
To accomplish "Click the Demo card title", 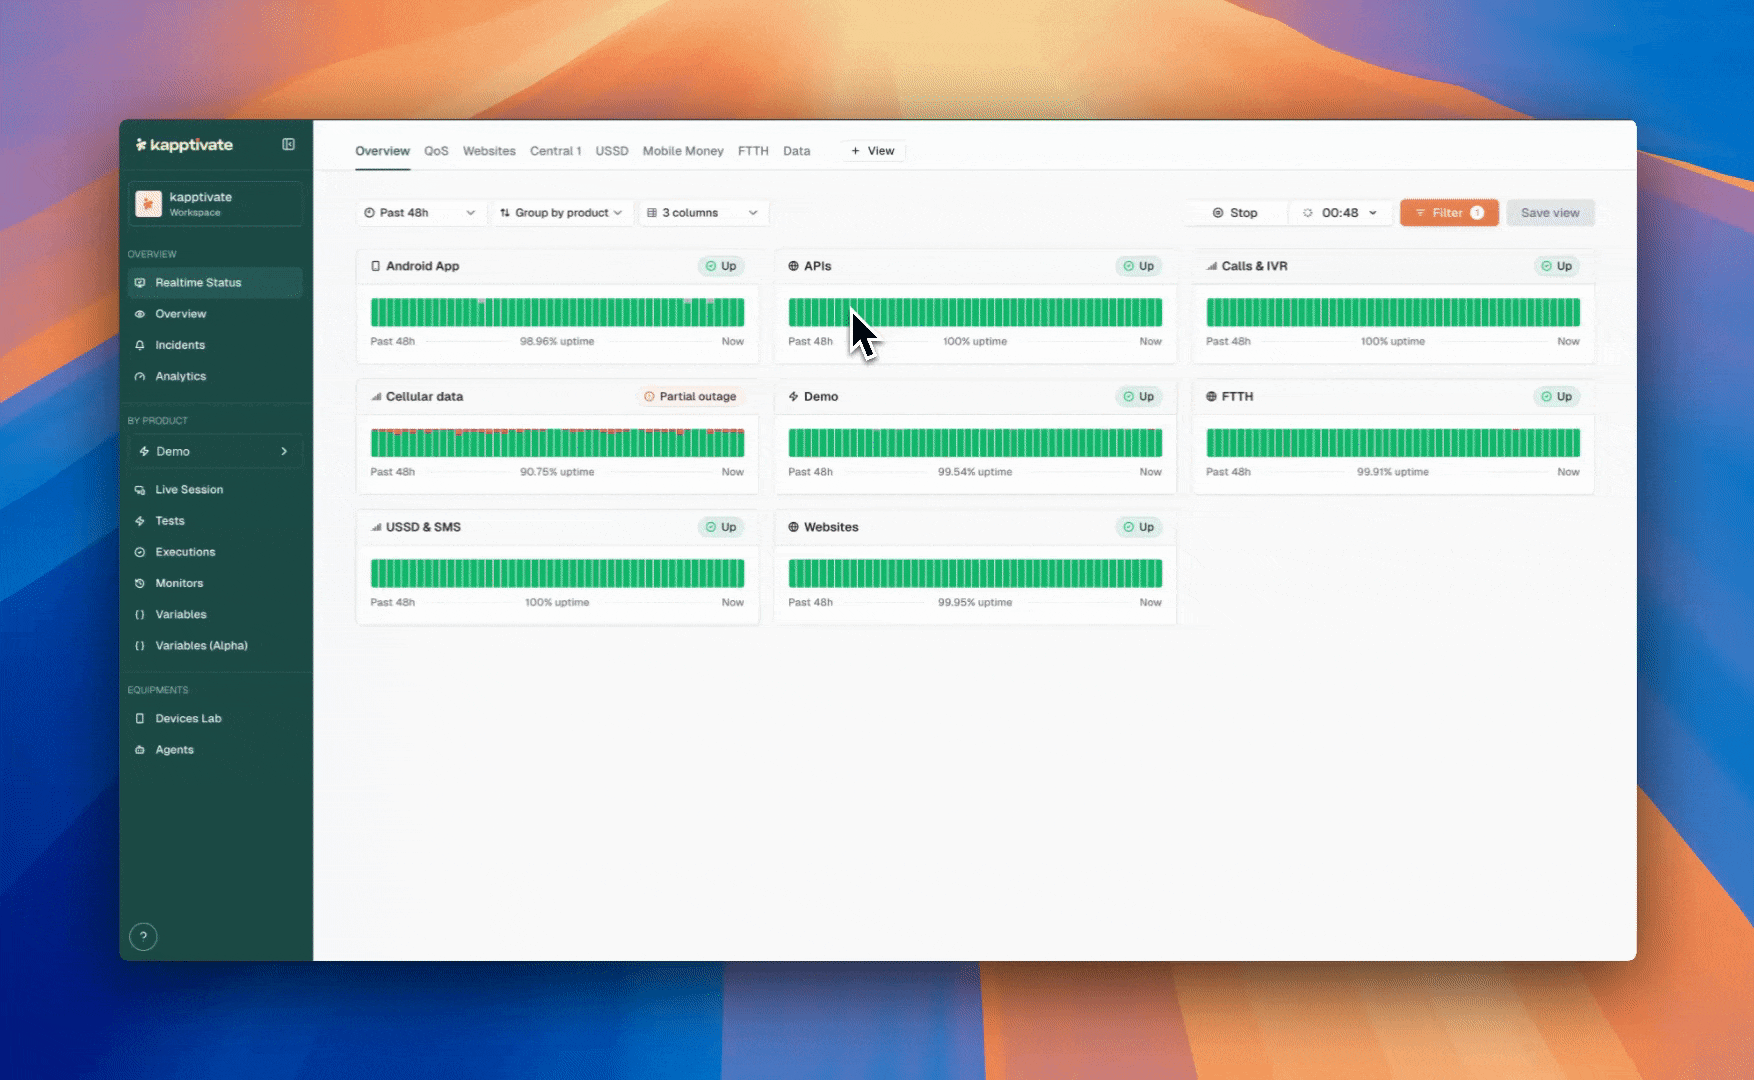I will click(821, 397).
